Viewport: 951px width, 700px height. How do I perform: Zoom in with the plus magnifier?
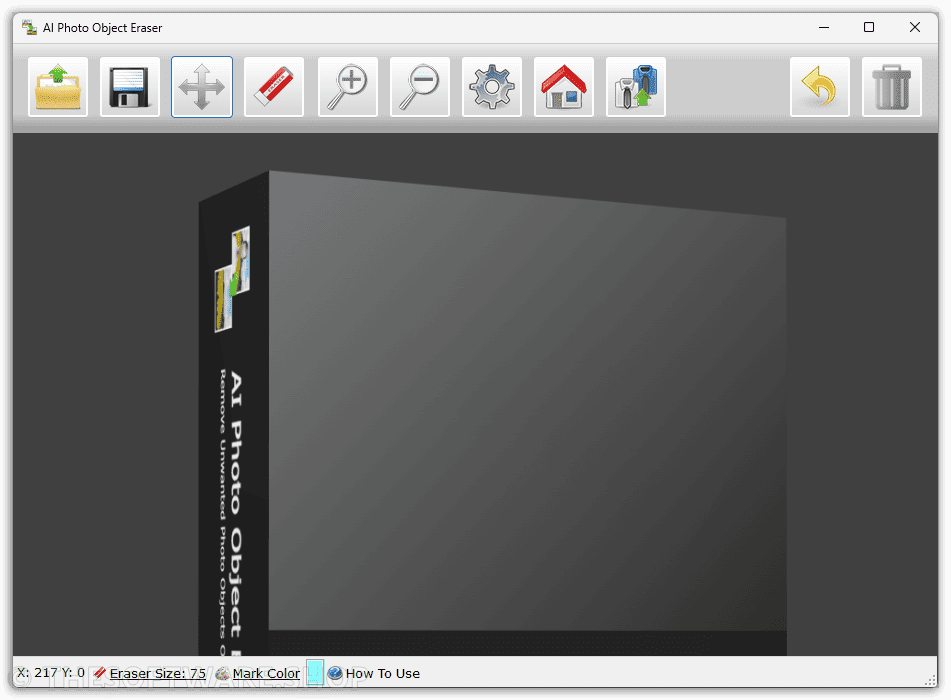[348, 87]
